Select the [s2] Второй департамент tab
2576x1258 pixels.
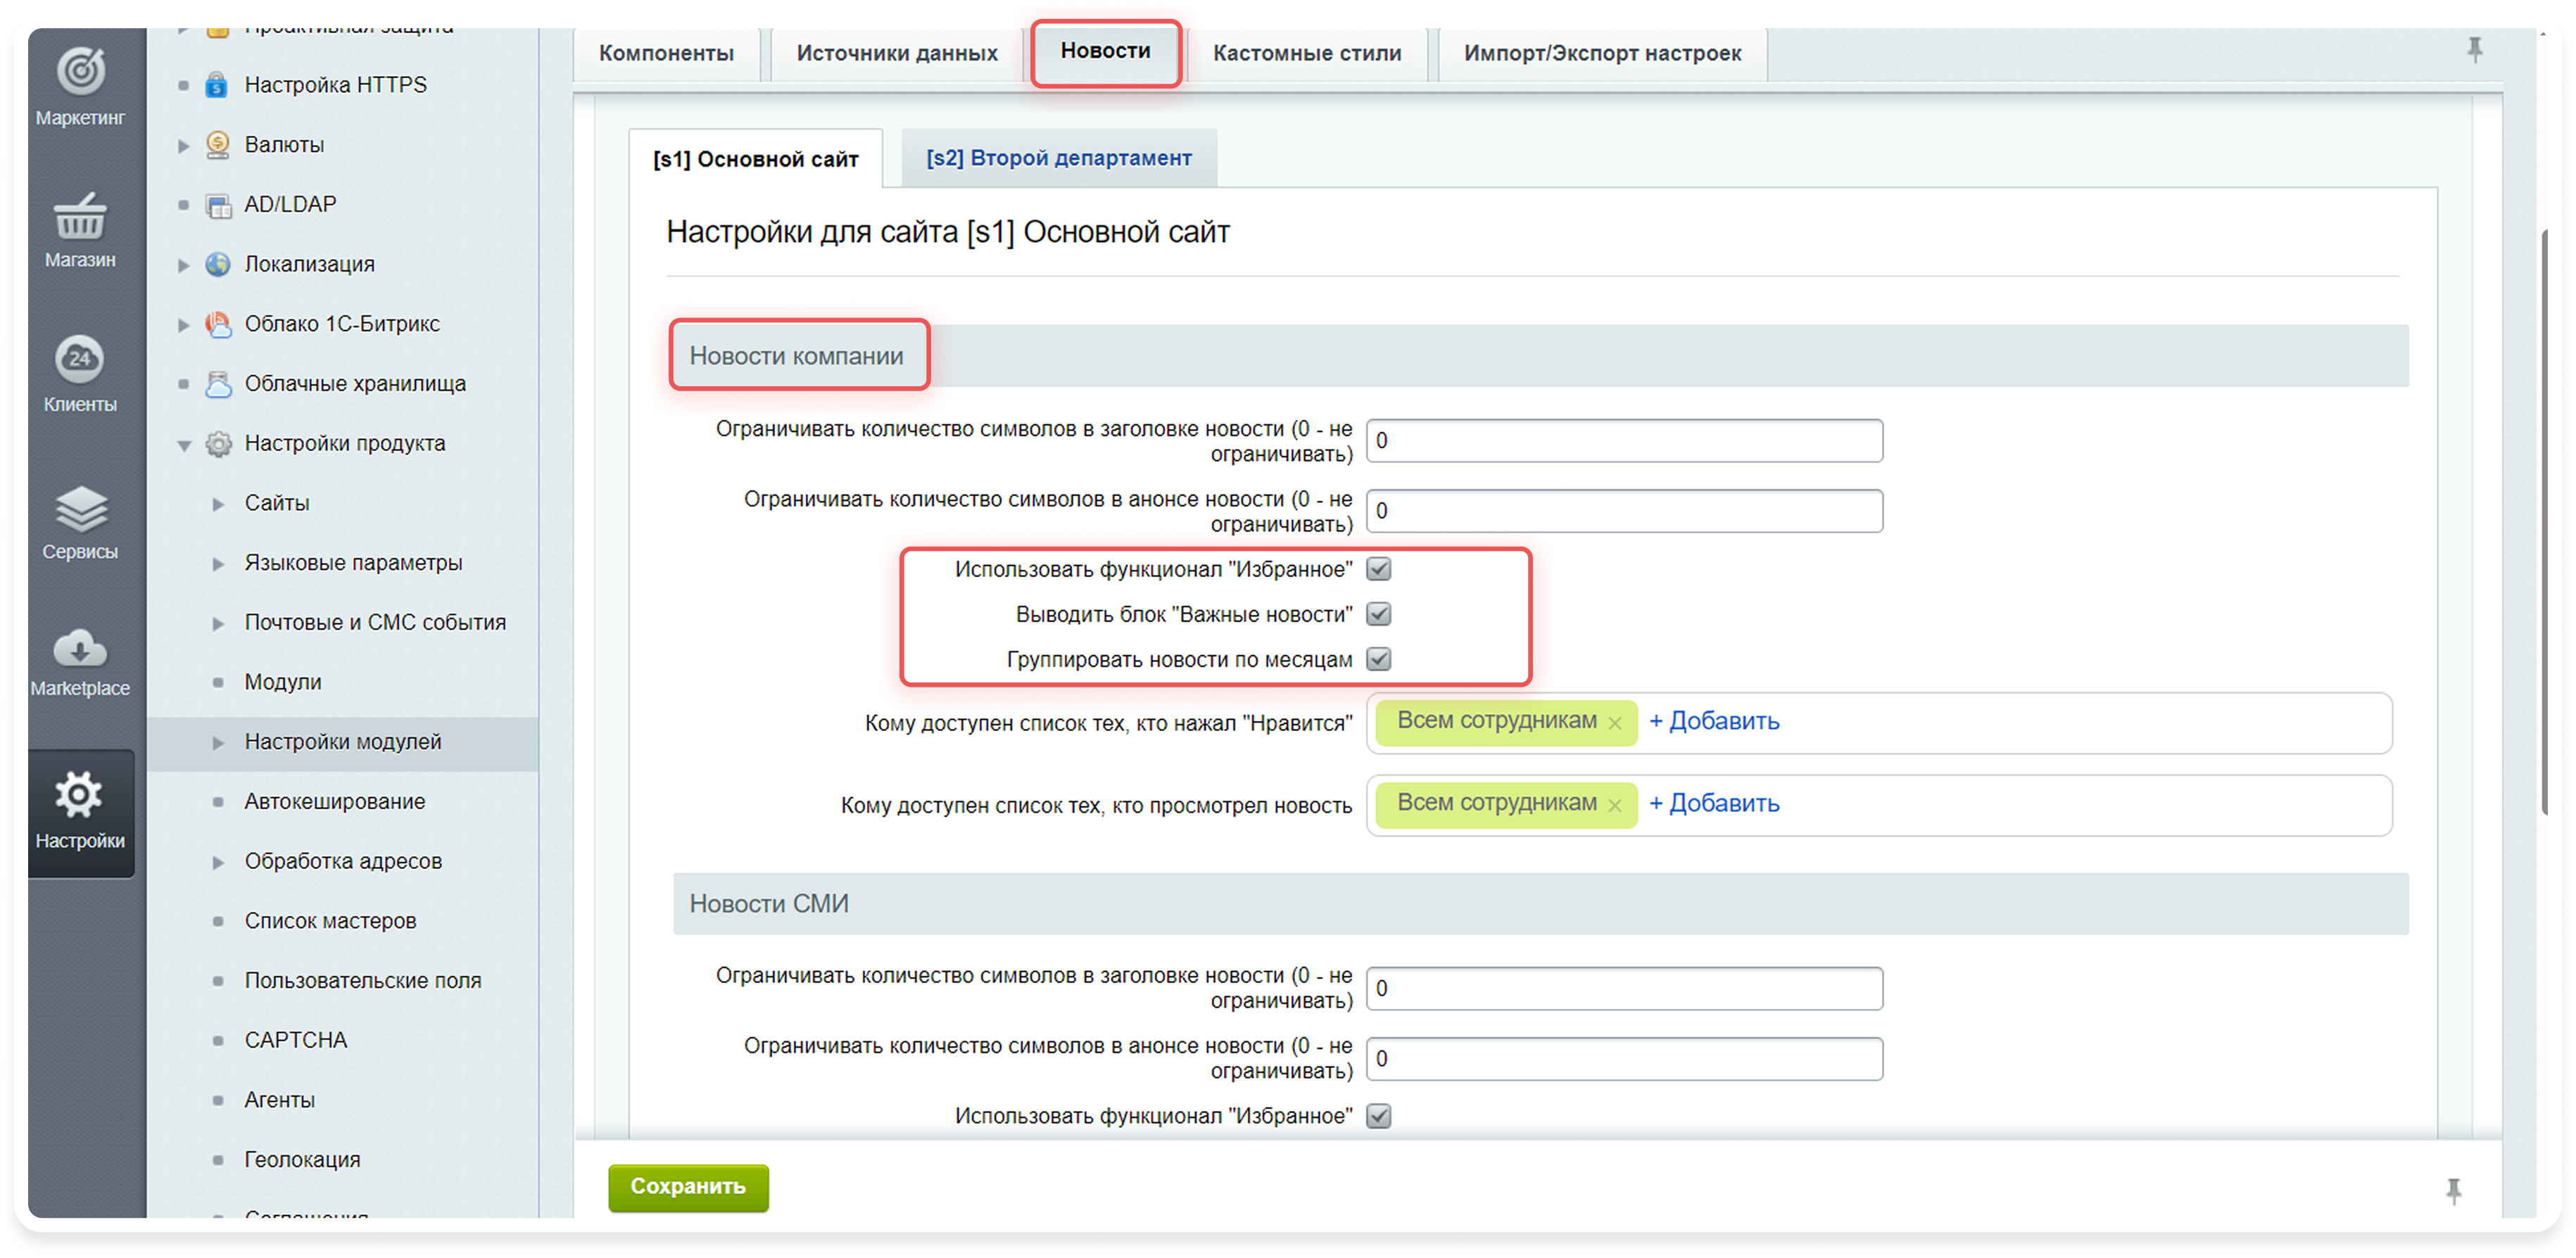click(x=1058, y=158)
